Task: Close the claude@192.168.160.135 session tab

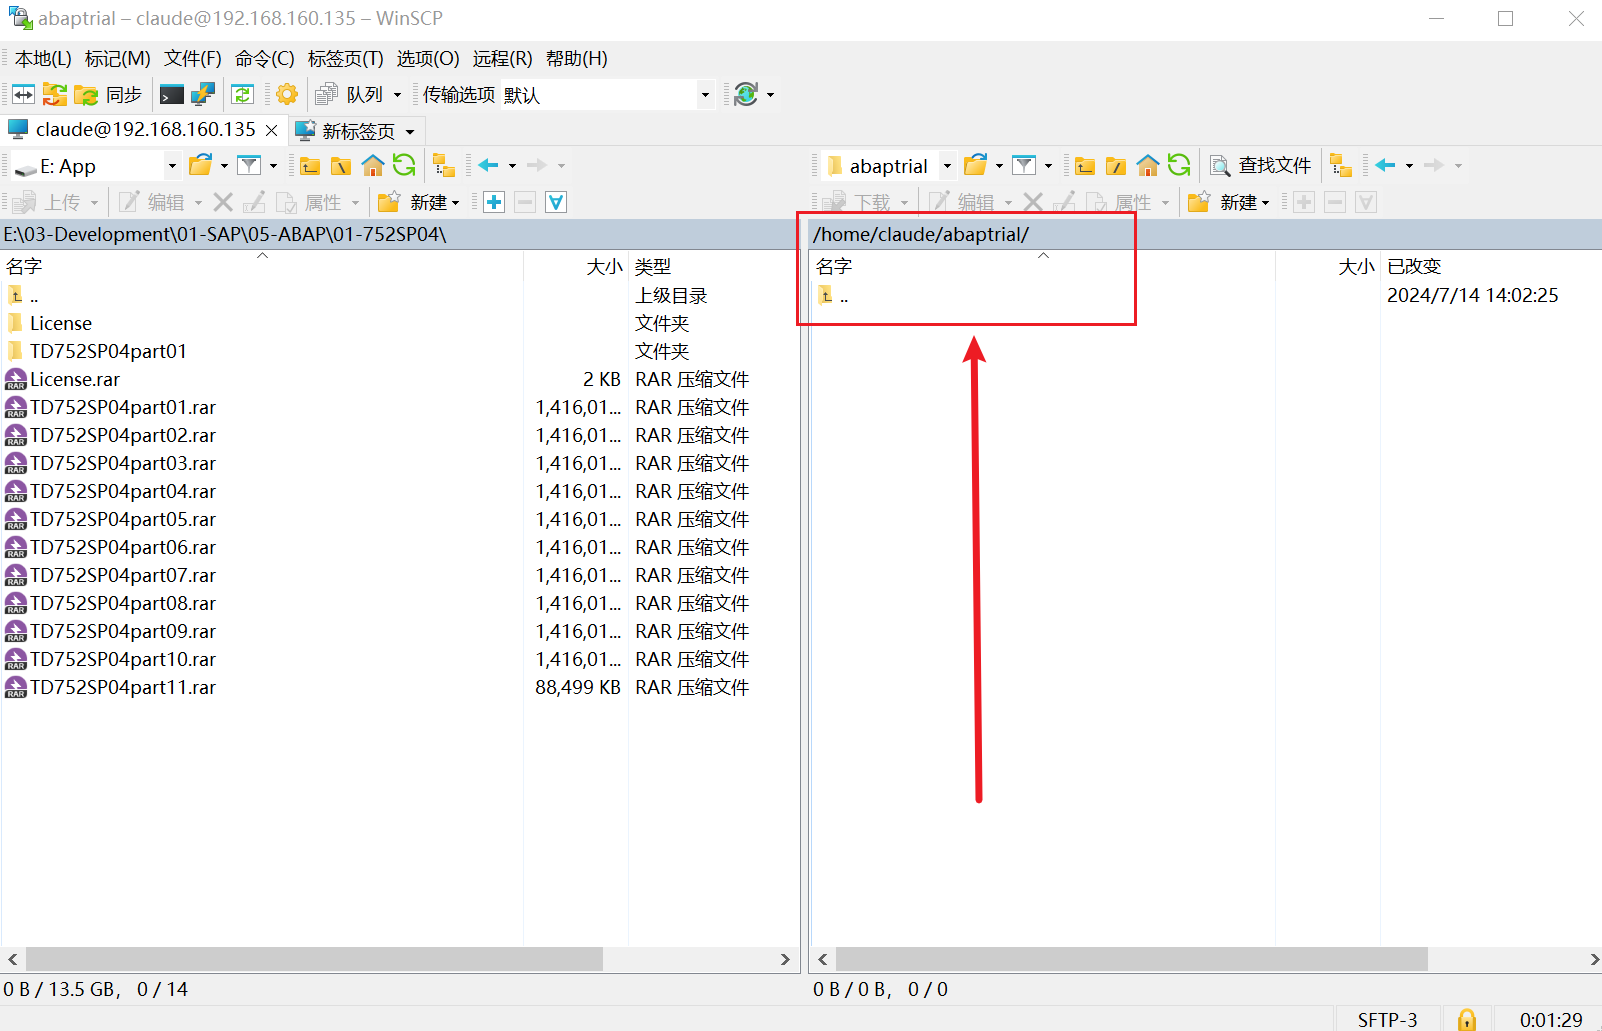Action: [x=271, y=130]
